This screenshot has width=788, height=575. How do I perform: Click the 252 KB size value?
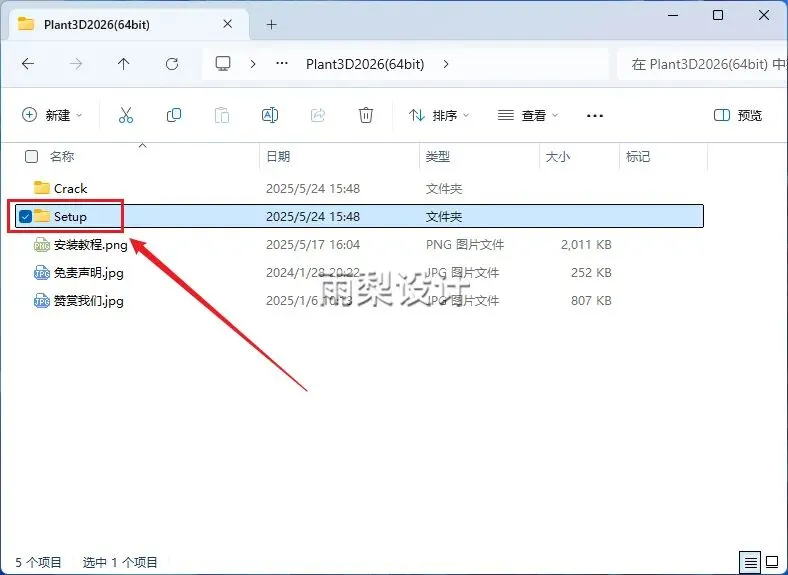(x=591, y=273)
